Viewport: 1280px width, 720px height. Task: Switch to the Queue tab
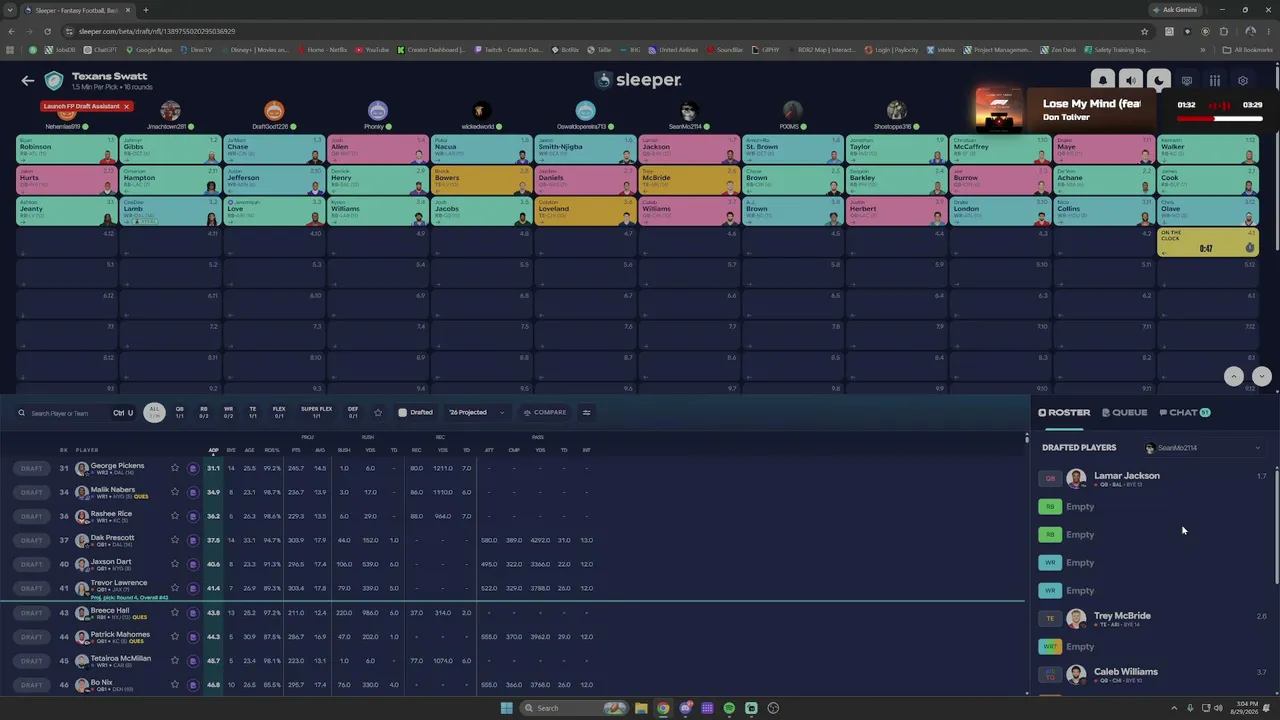coord(1125,412)
